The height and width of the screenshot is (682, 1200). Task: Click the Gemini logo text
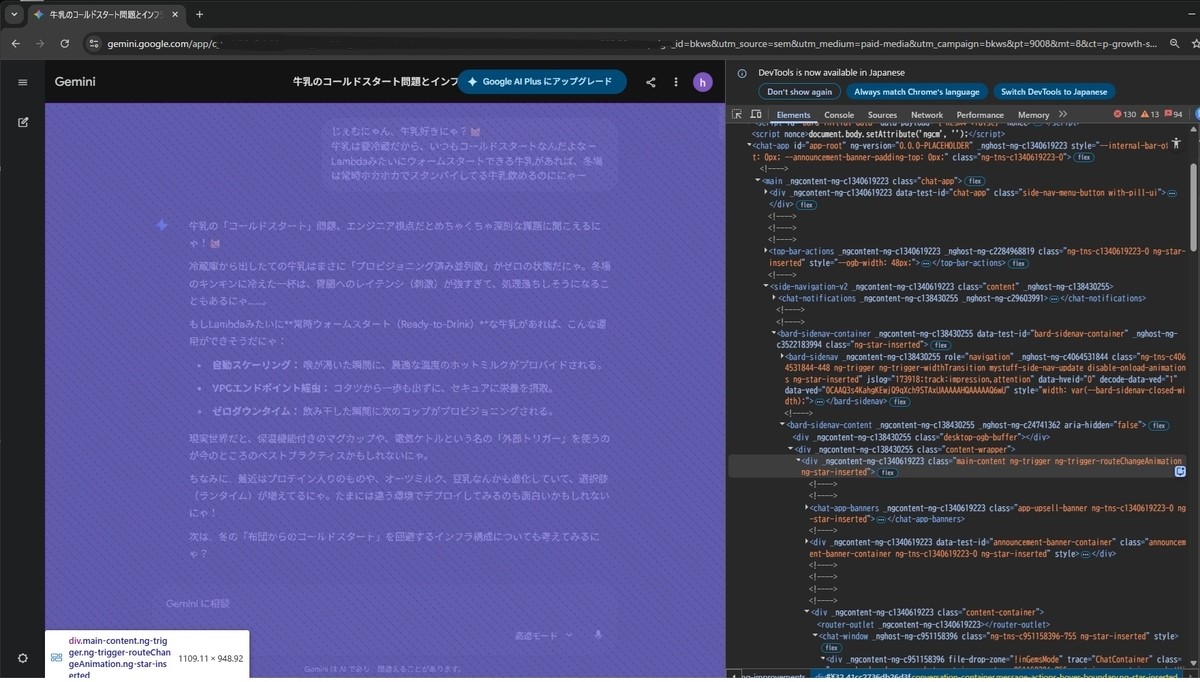coord(75,82)
